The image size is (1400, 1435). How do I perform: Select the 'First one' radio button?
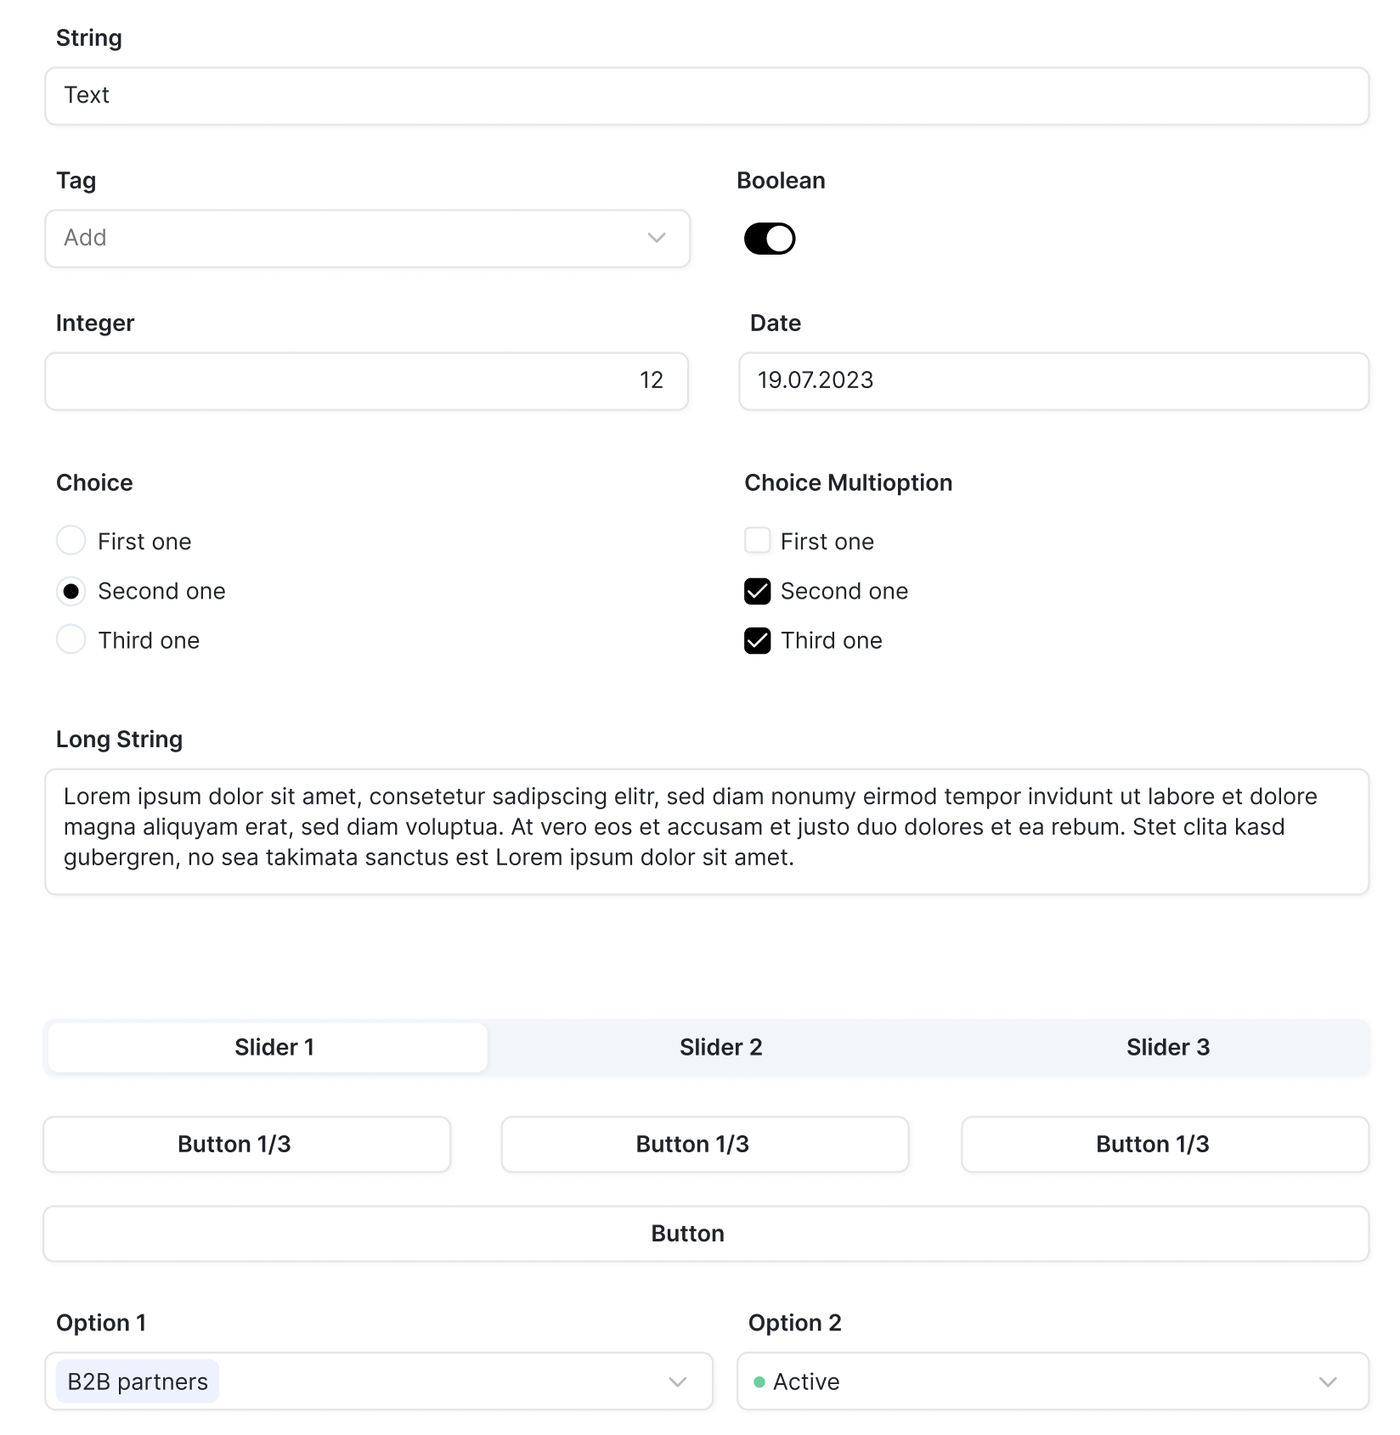tap(71, 541)
